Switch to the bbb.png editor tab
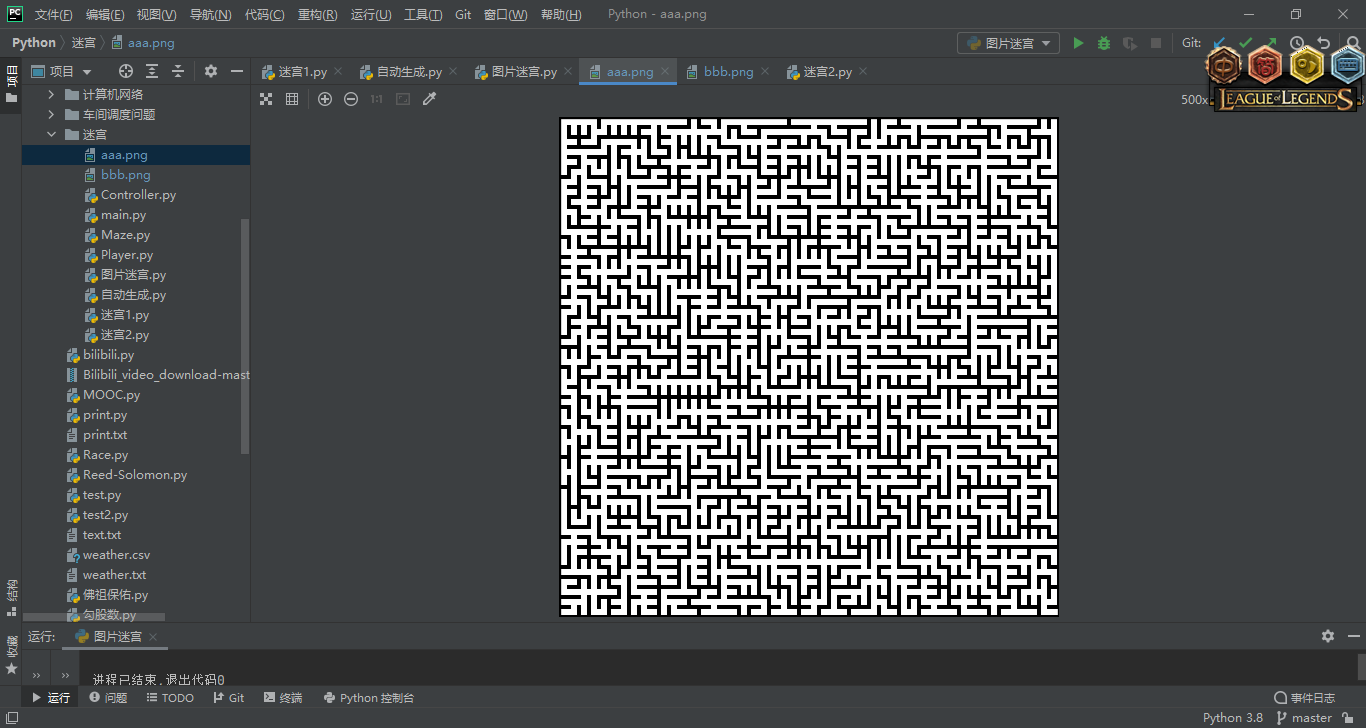The height and width of the screenshot is (728, 1366). [728, 72]
